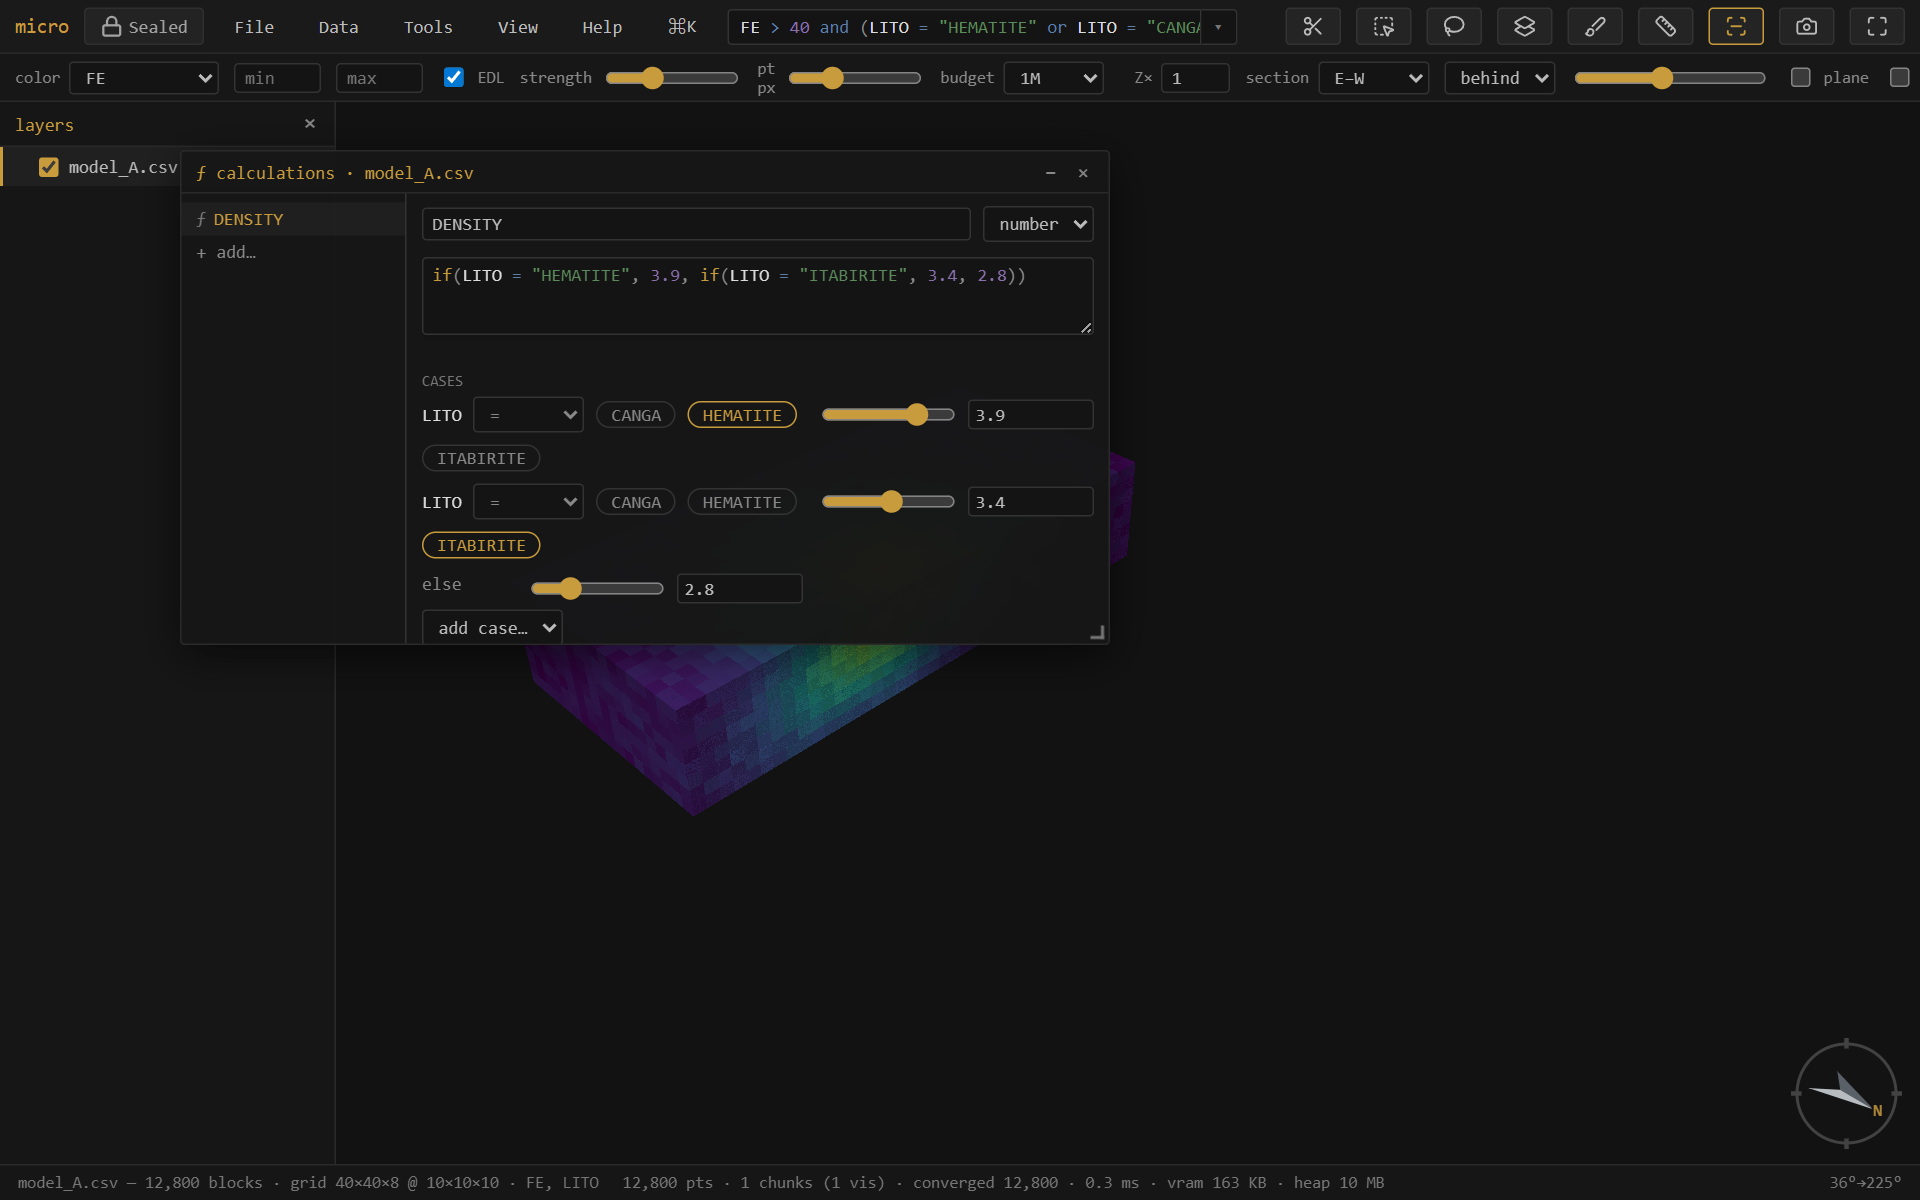
Task: Select ITABIRITE chip in the first case
Action: point(481,458)
